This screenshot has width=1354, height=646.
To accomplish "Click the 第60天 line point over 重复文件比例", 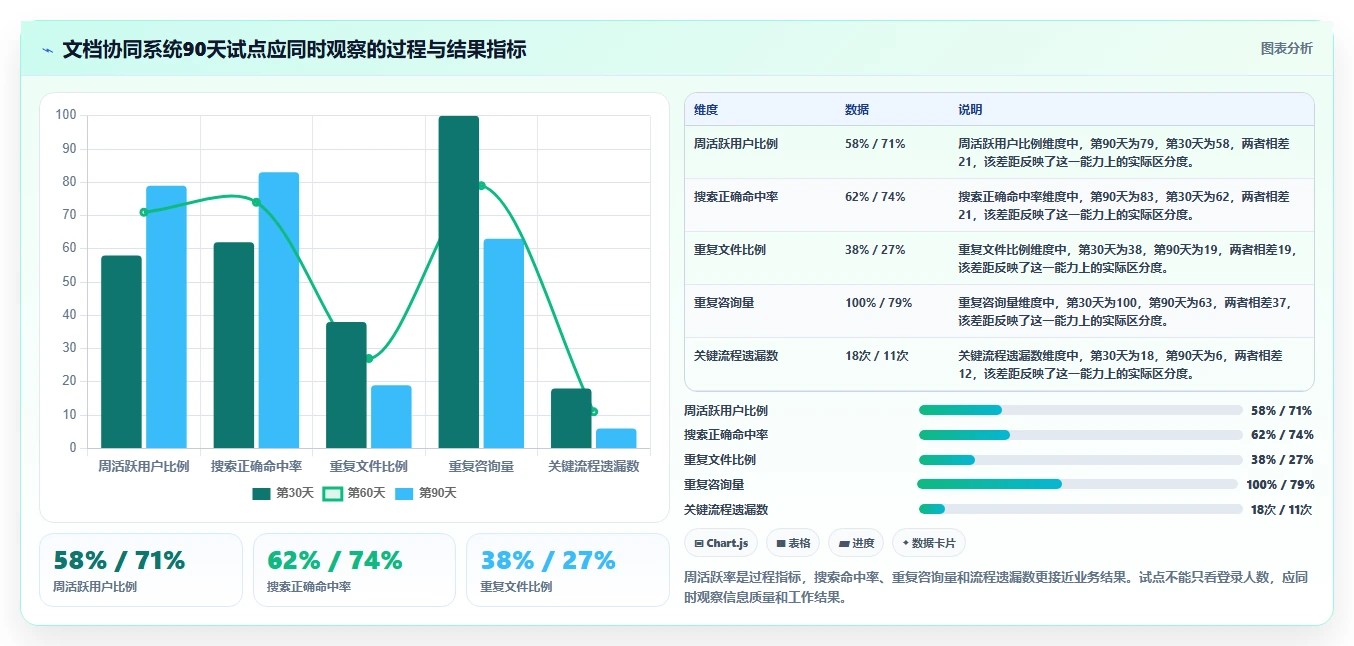I will [369, 358].
